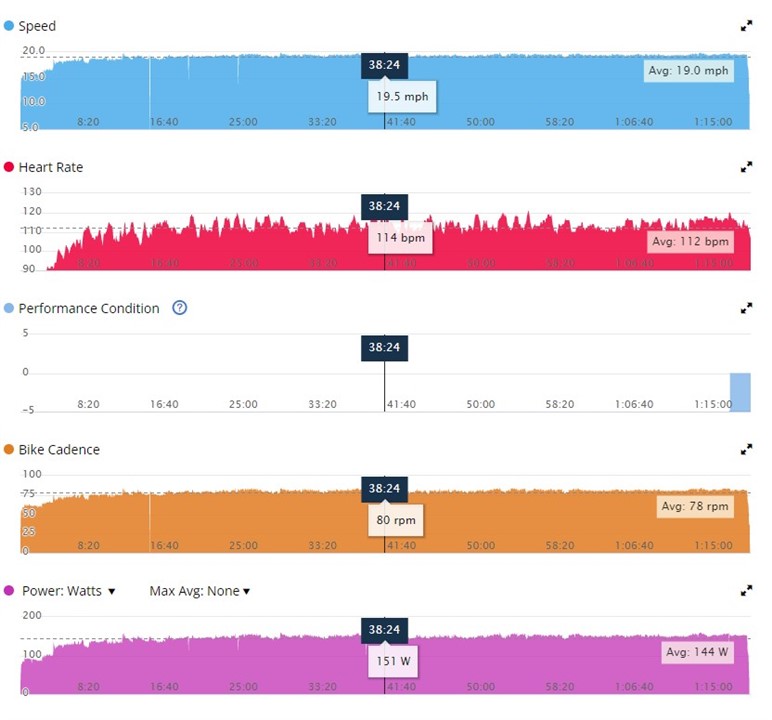Click the 19.5 mph tooltip value
Image resolution: width=772 pixels, height=720 pixels.
click(402, 97)
